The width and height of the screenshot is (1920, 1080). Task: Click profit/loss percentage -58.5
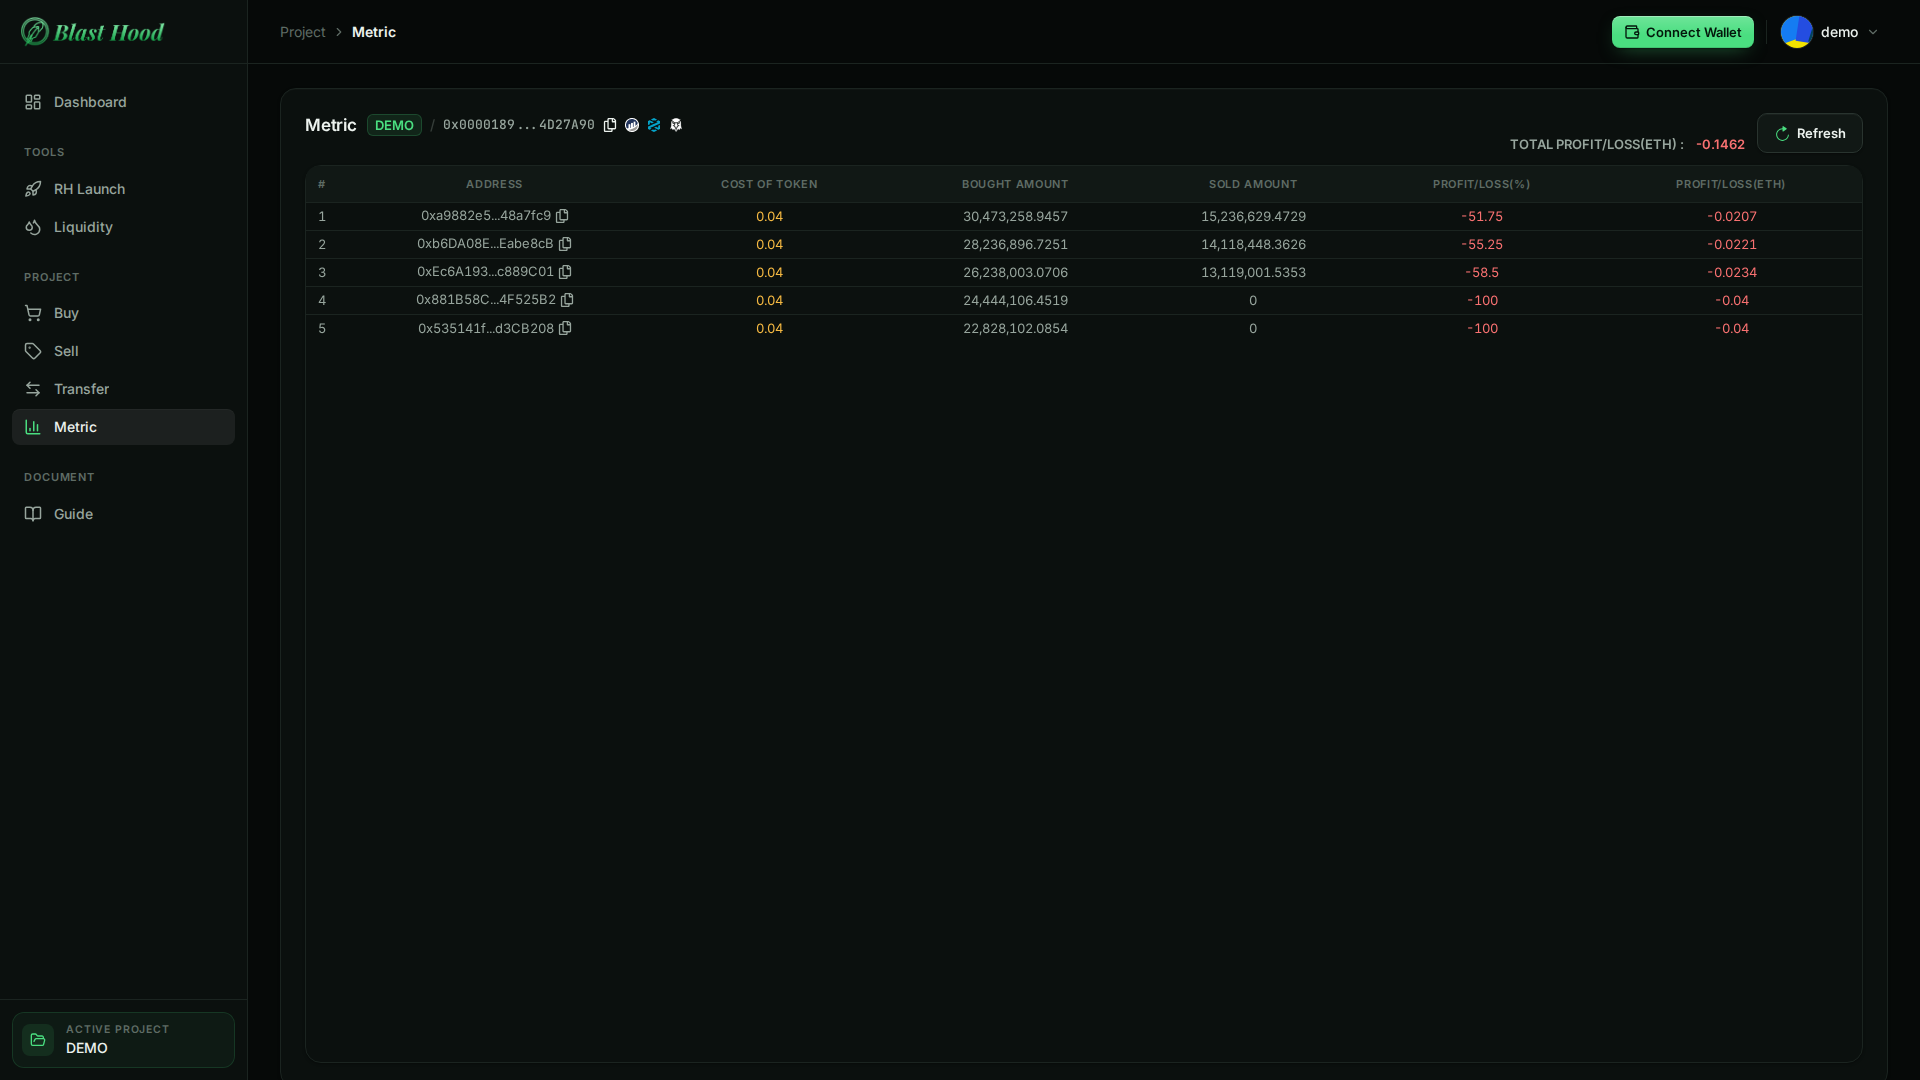(x=1482, y=272)
